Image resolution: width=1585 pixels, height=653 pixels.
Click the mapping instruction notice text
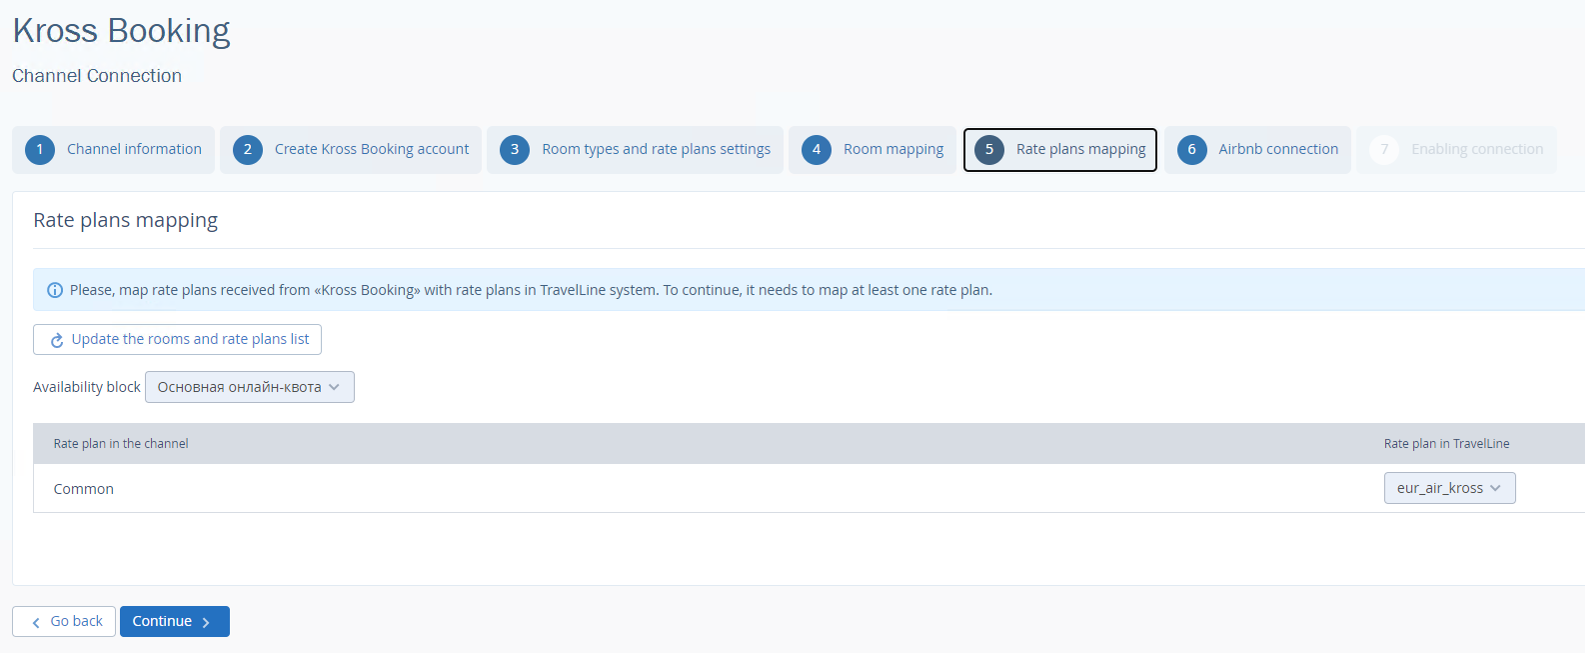(x=531, y=290)
